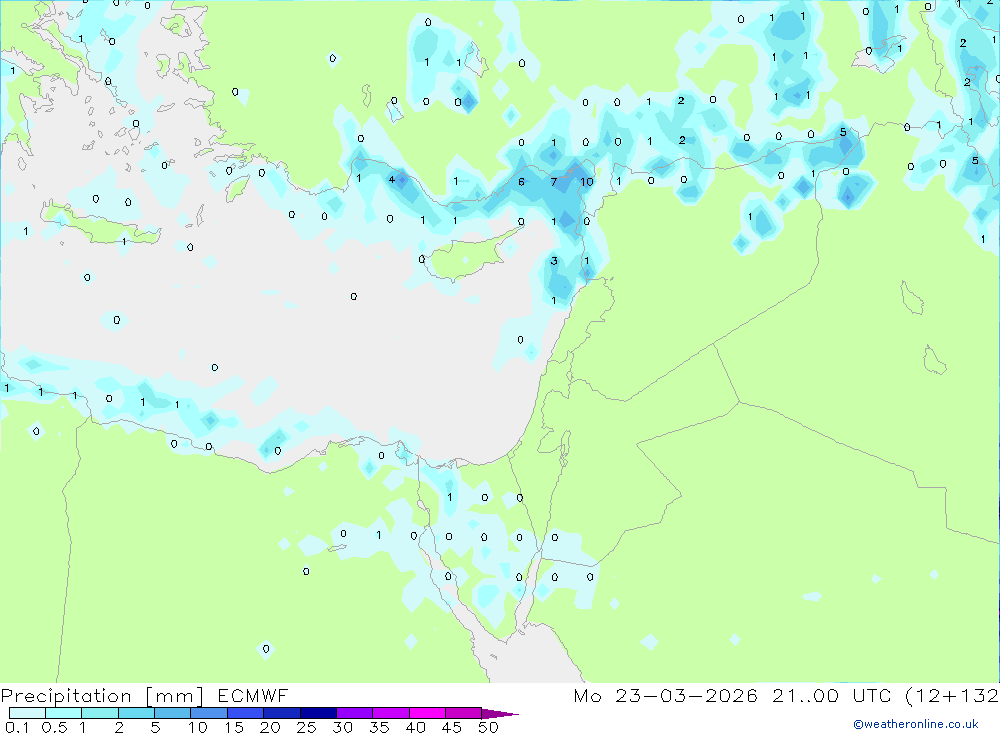Select the 10–15 mm blue legend swatch
The image size is (1000, 733).
point(209,713)
